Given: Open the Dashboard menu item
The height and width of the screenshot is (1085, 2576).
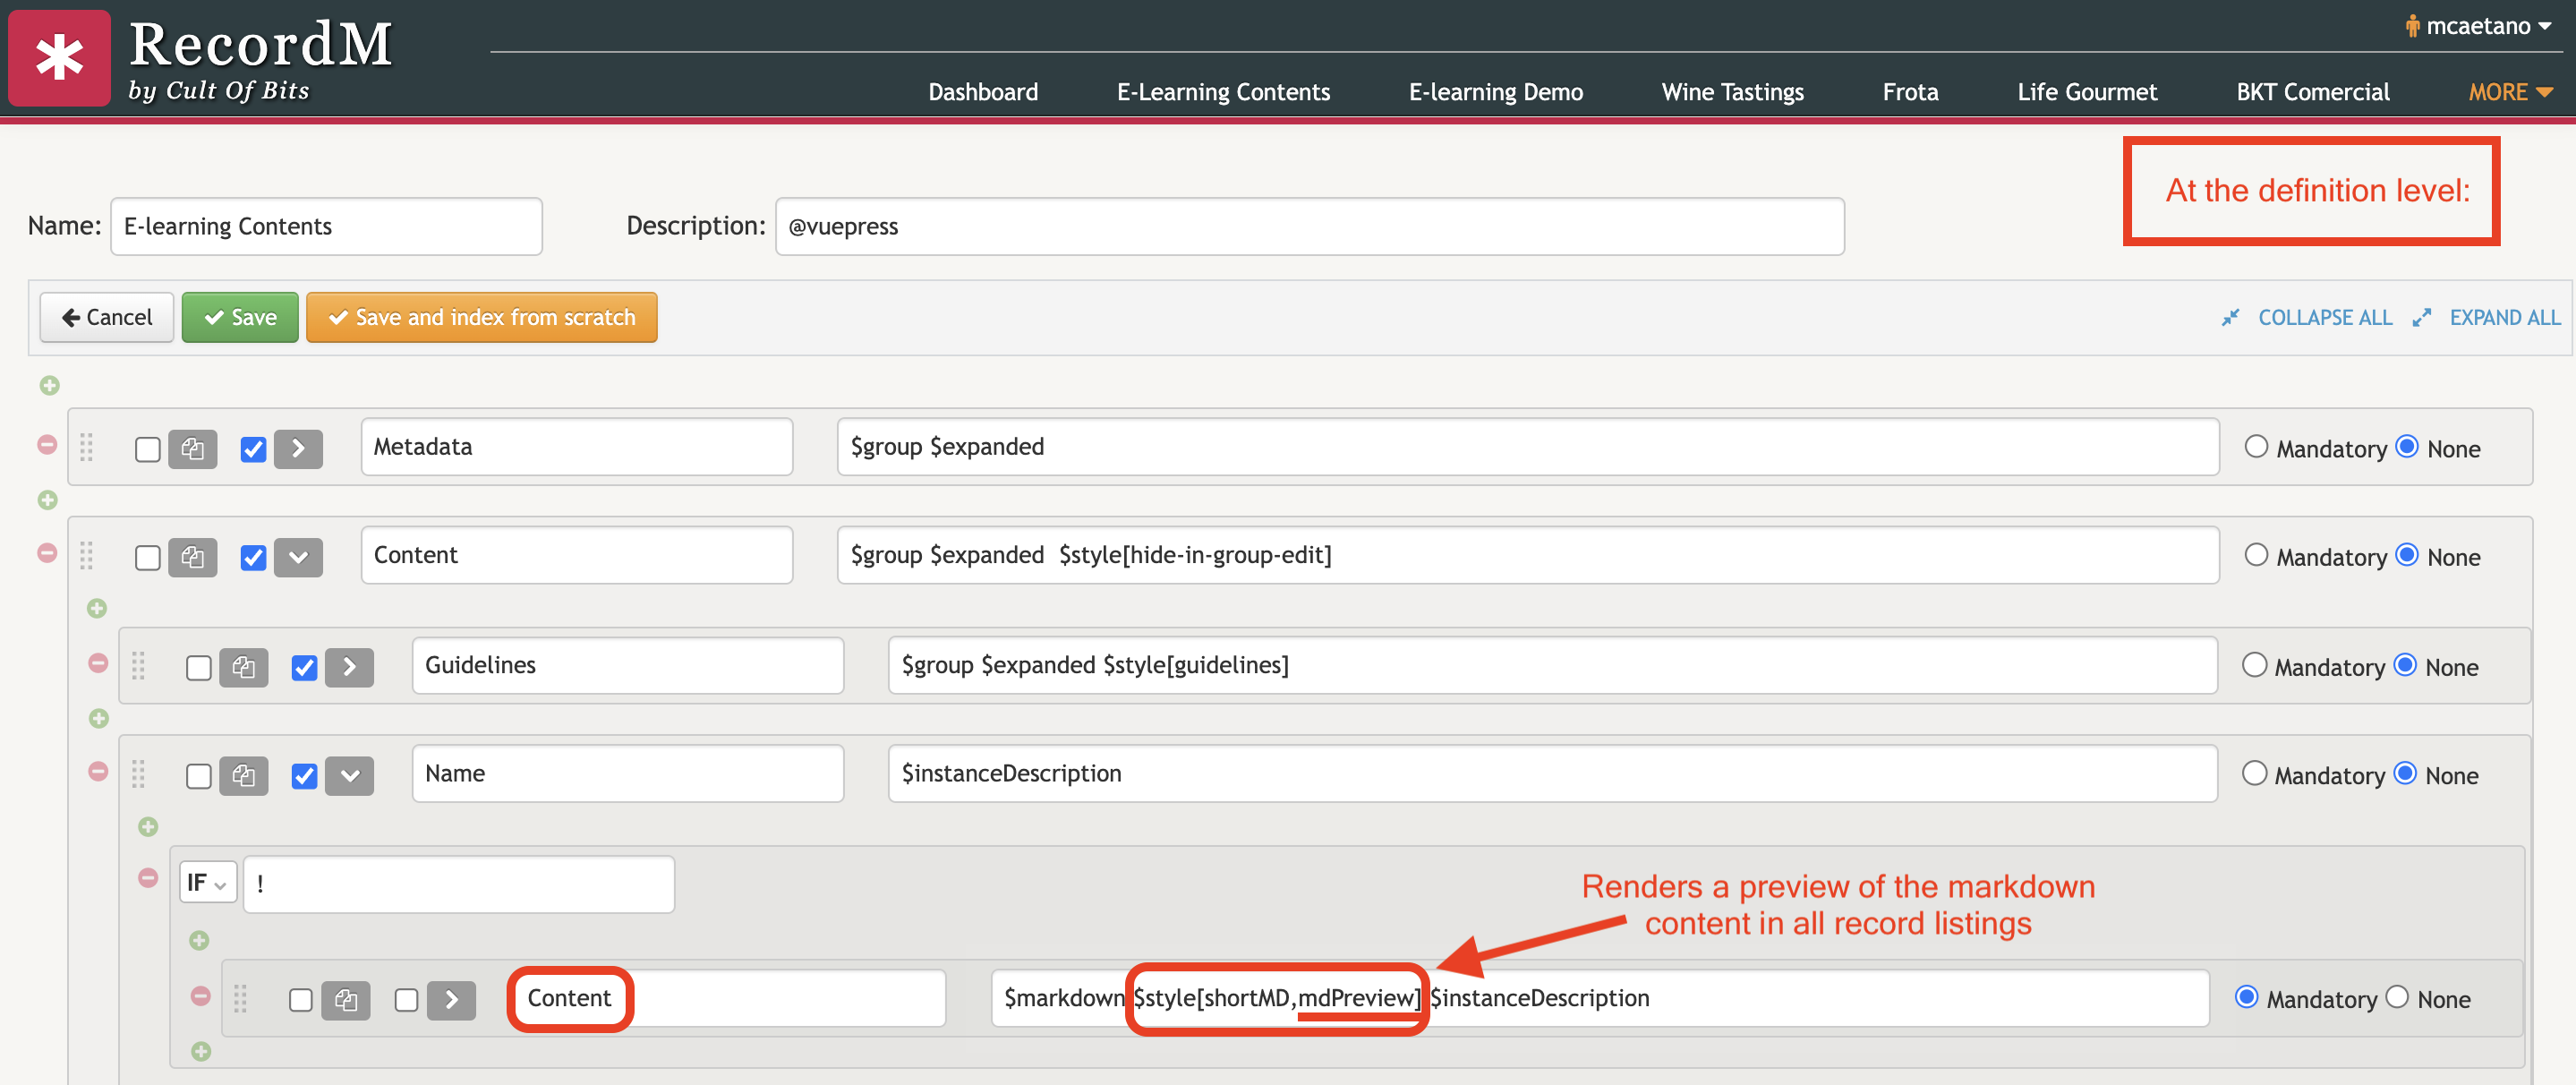Looking at the screenshot, I should point(983,92).
